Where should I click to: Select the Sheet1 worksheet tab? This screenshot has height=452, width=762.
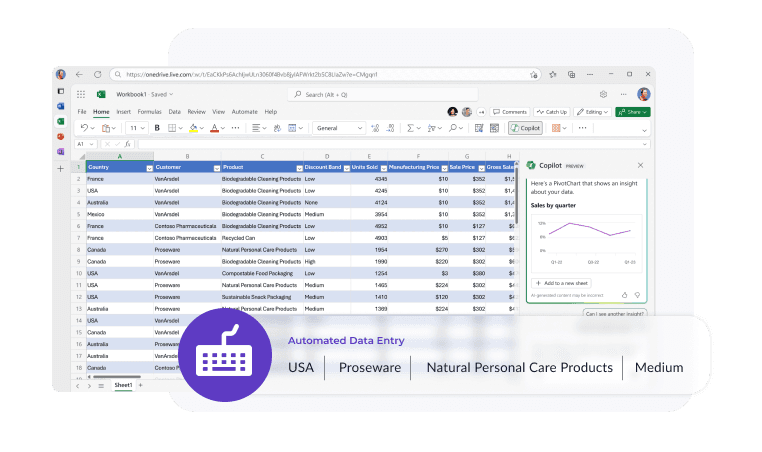pyautogui.click(x=123, y=385)
